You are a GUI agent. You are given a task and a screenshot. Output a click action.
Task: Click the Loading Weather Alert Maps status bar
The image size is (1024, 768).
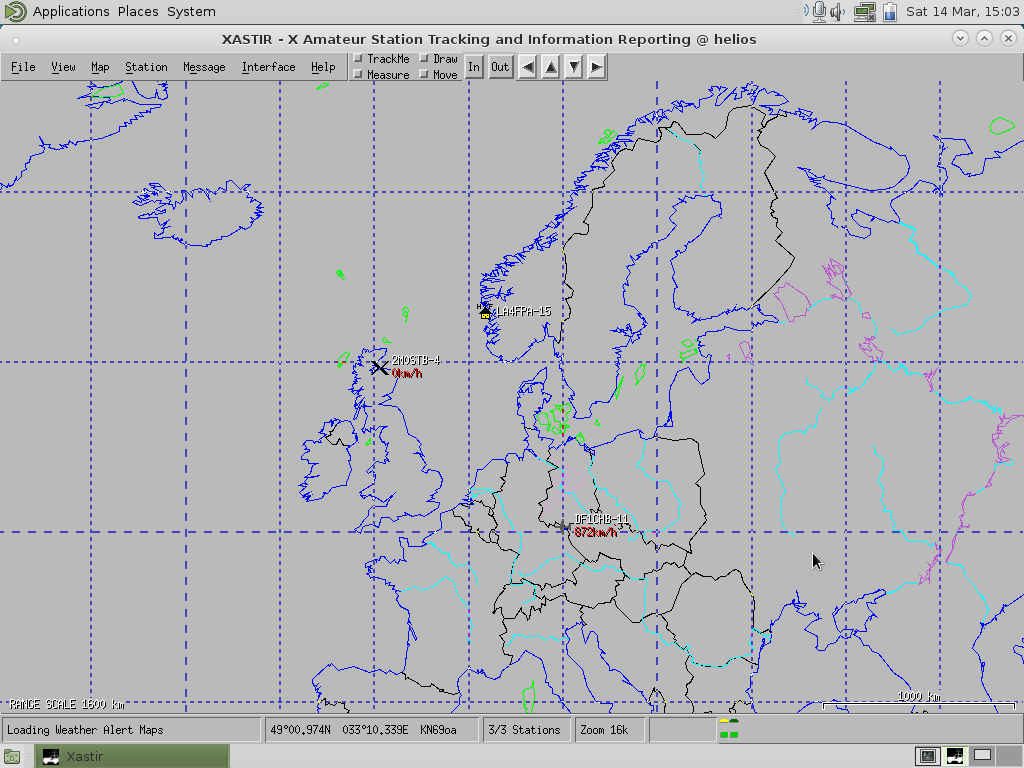pyautogui.click(x=130, y=729)
